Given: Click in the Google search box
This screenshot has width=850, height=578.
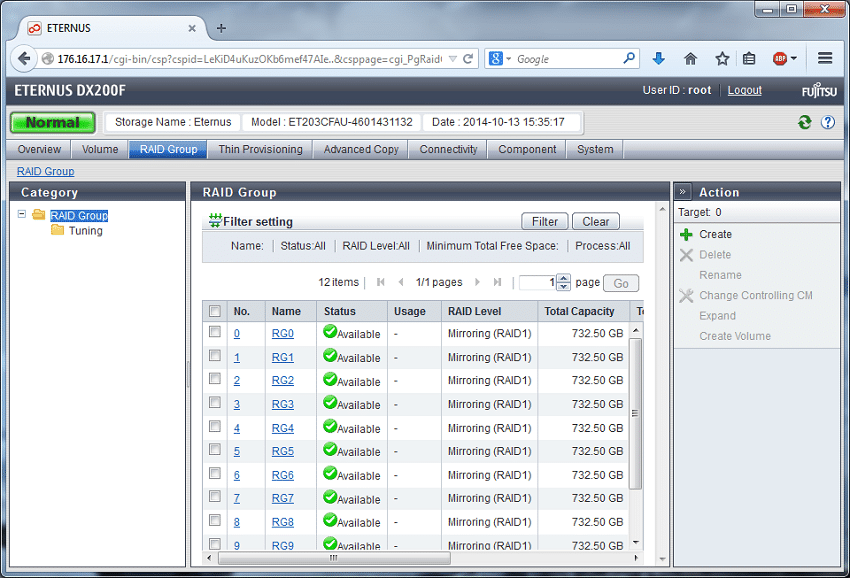Looking at the screenshot, I should [x=566, y=59].
